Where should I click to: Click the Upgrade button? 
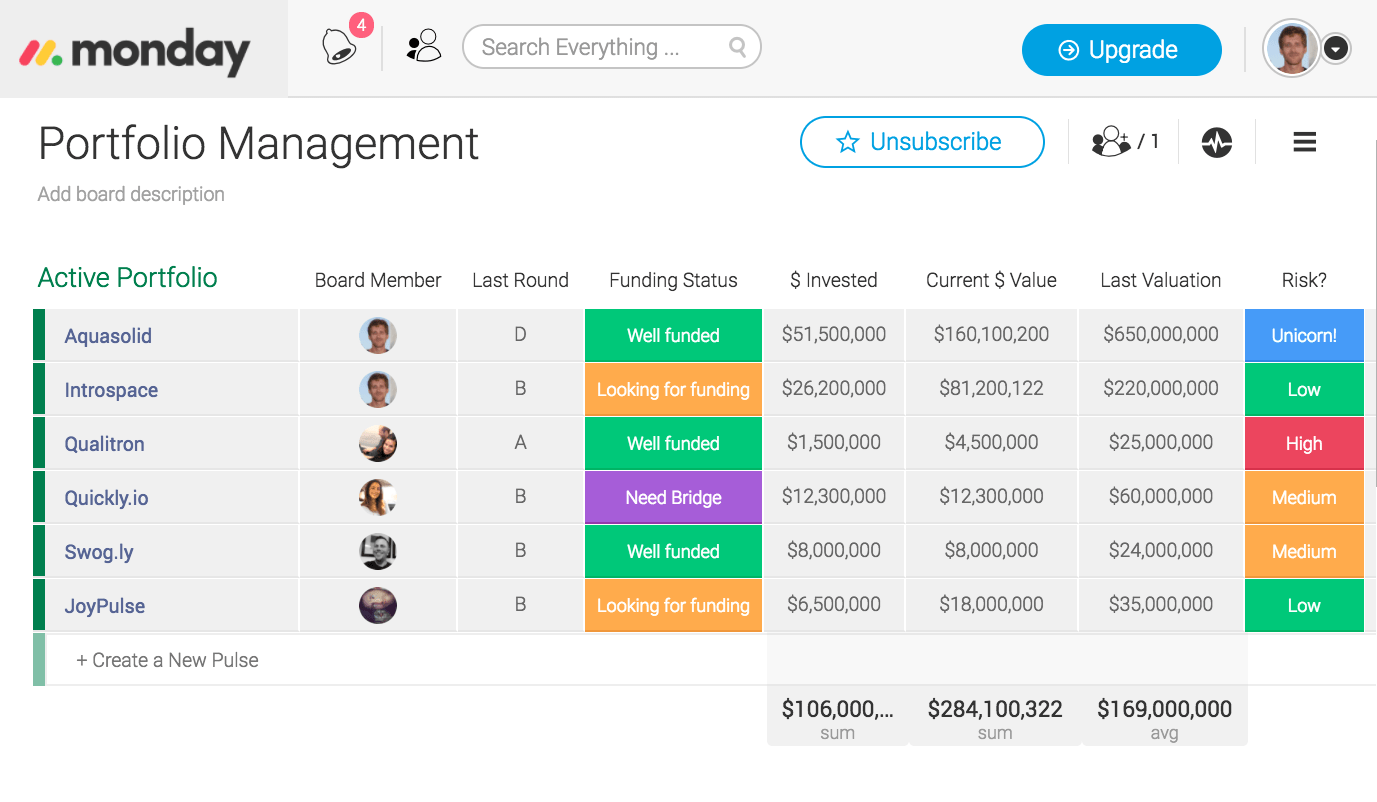(x=1122, y=50)
